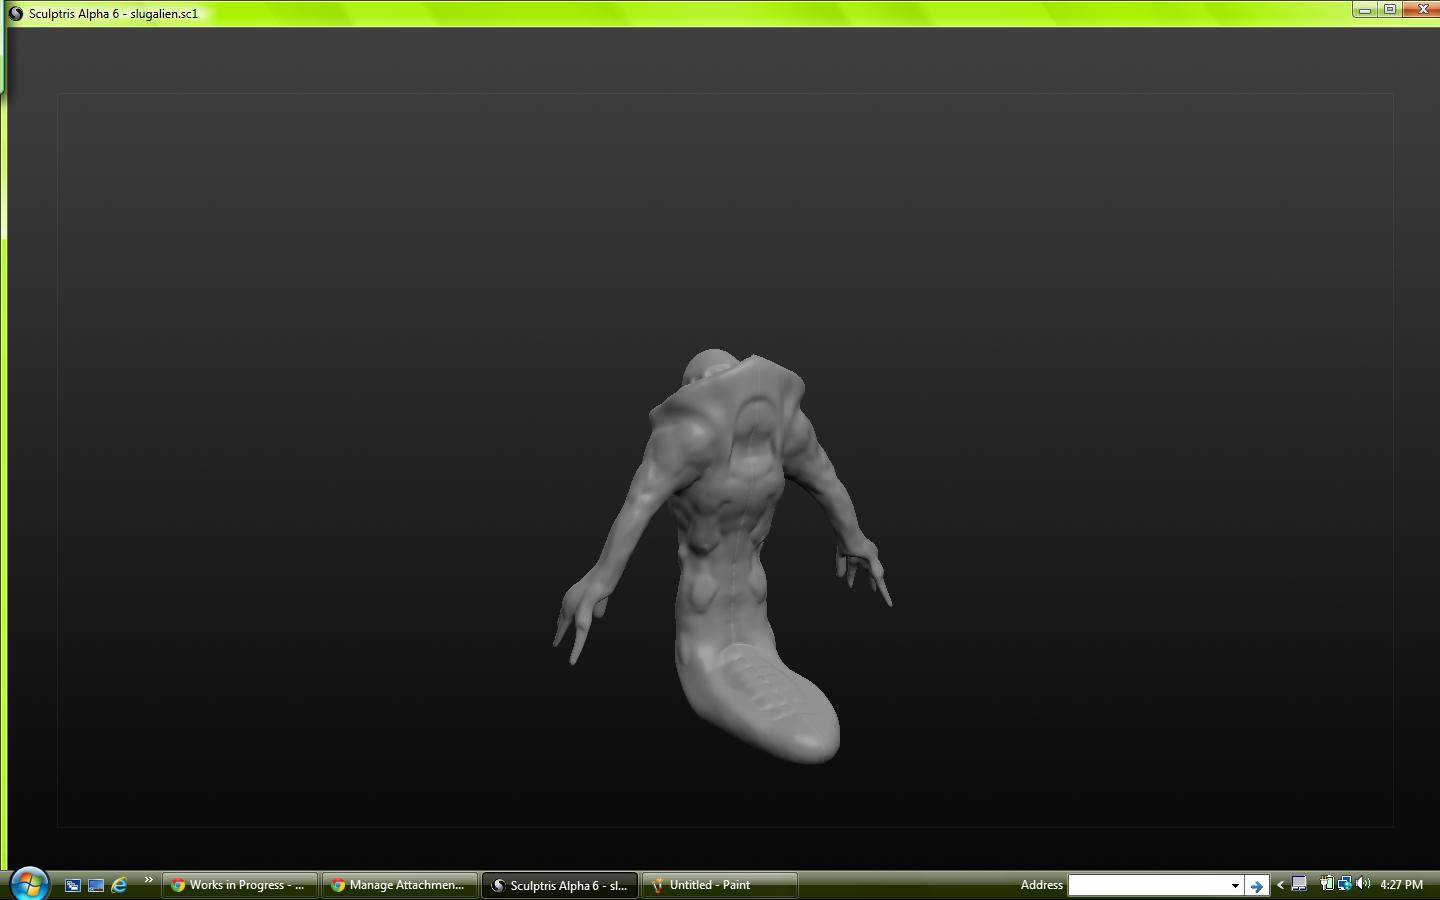Switch to the Untitled - Paint window
1440x900 pixels.
[x=720, y=885]
